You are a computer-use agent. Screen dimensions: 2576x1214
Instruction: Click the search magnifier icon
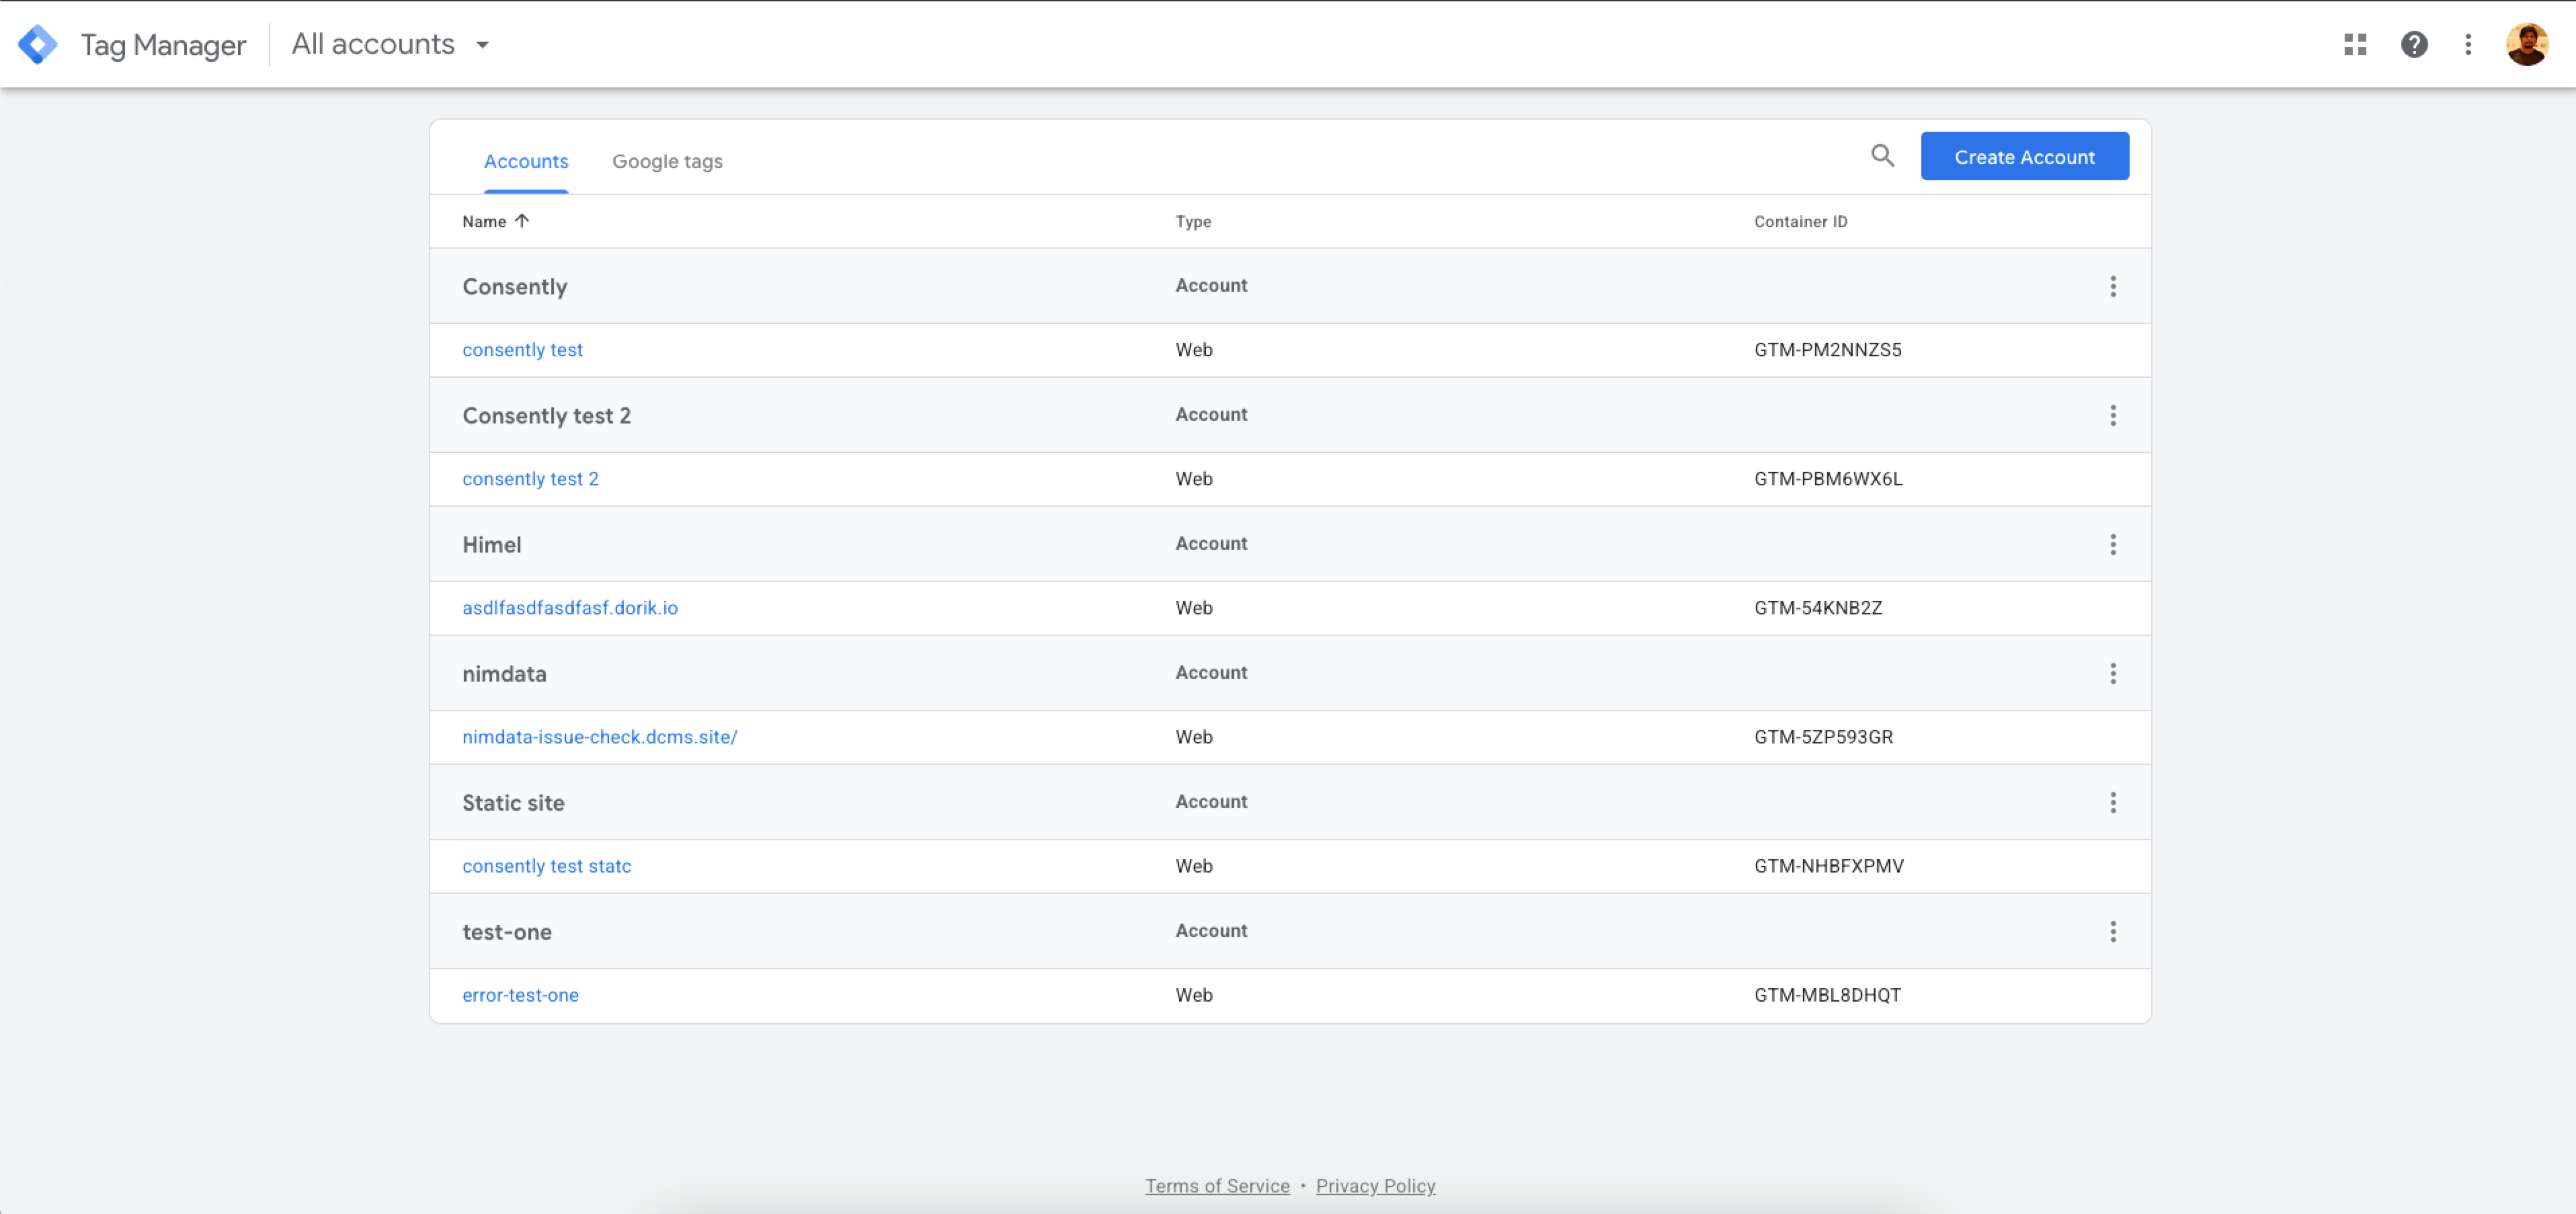pyautogui.click(x=1882, y=156)
